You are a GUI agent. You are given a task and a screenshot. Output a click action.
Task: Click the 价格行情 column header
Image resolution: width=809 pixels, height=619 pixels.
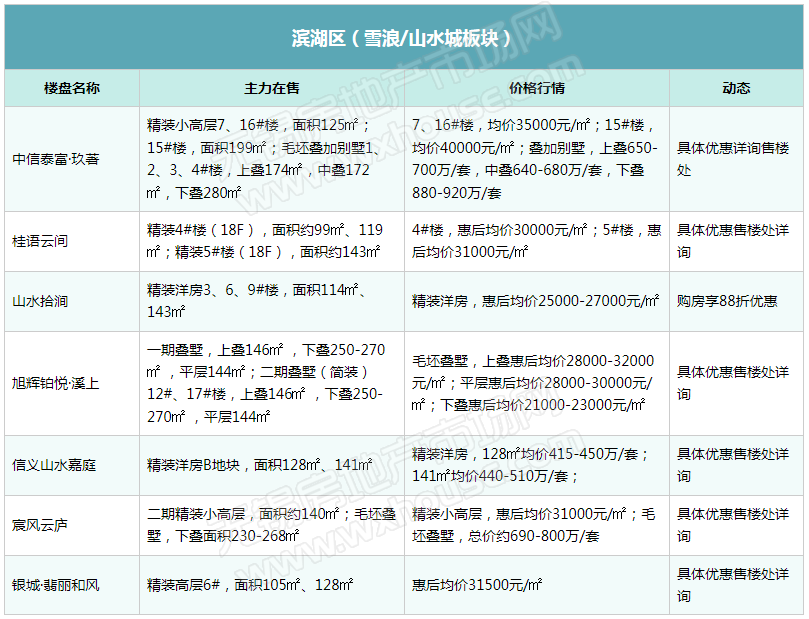(x=536, y=88)
